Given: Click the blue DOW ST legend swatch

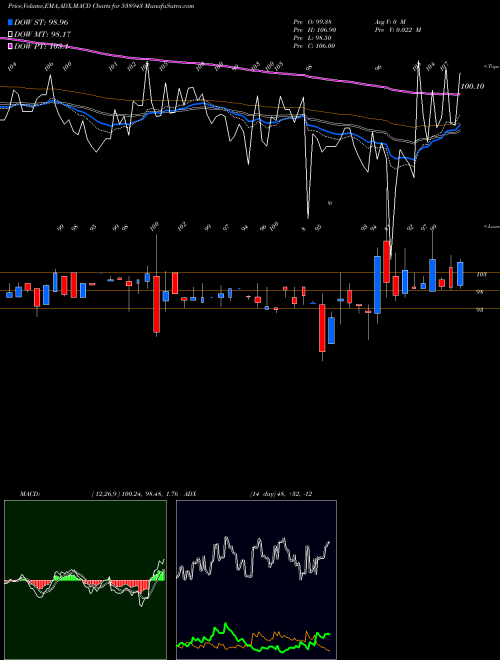Looking at the screenshot, I should (11, 22).
